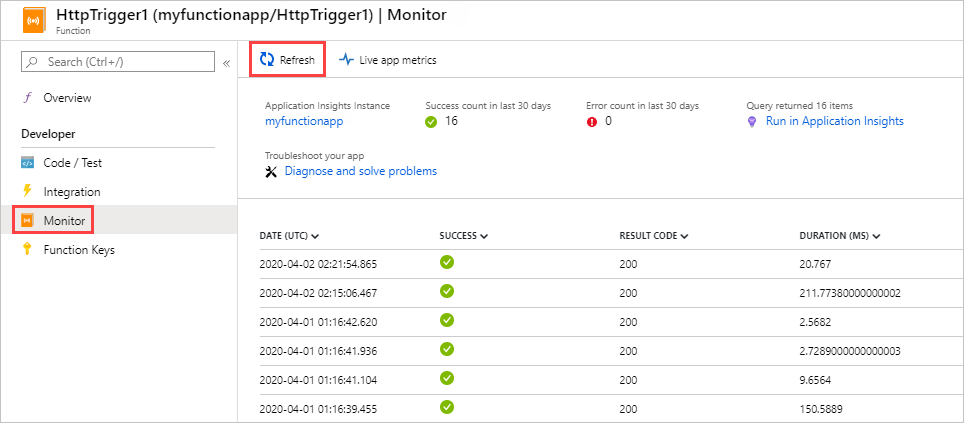Click success checkmark for 01:16:42.620 row
The height and width of the screenshot is (423, 964).
[447, 320]
